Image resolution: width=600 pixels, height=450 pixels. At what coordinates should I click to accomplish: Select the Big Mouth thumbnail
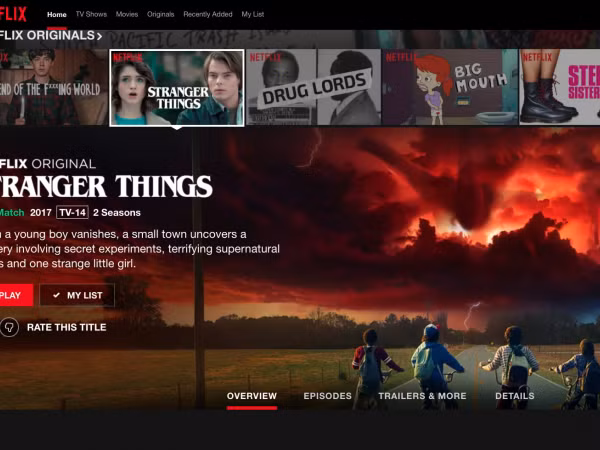[450, 87]
